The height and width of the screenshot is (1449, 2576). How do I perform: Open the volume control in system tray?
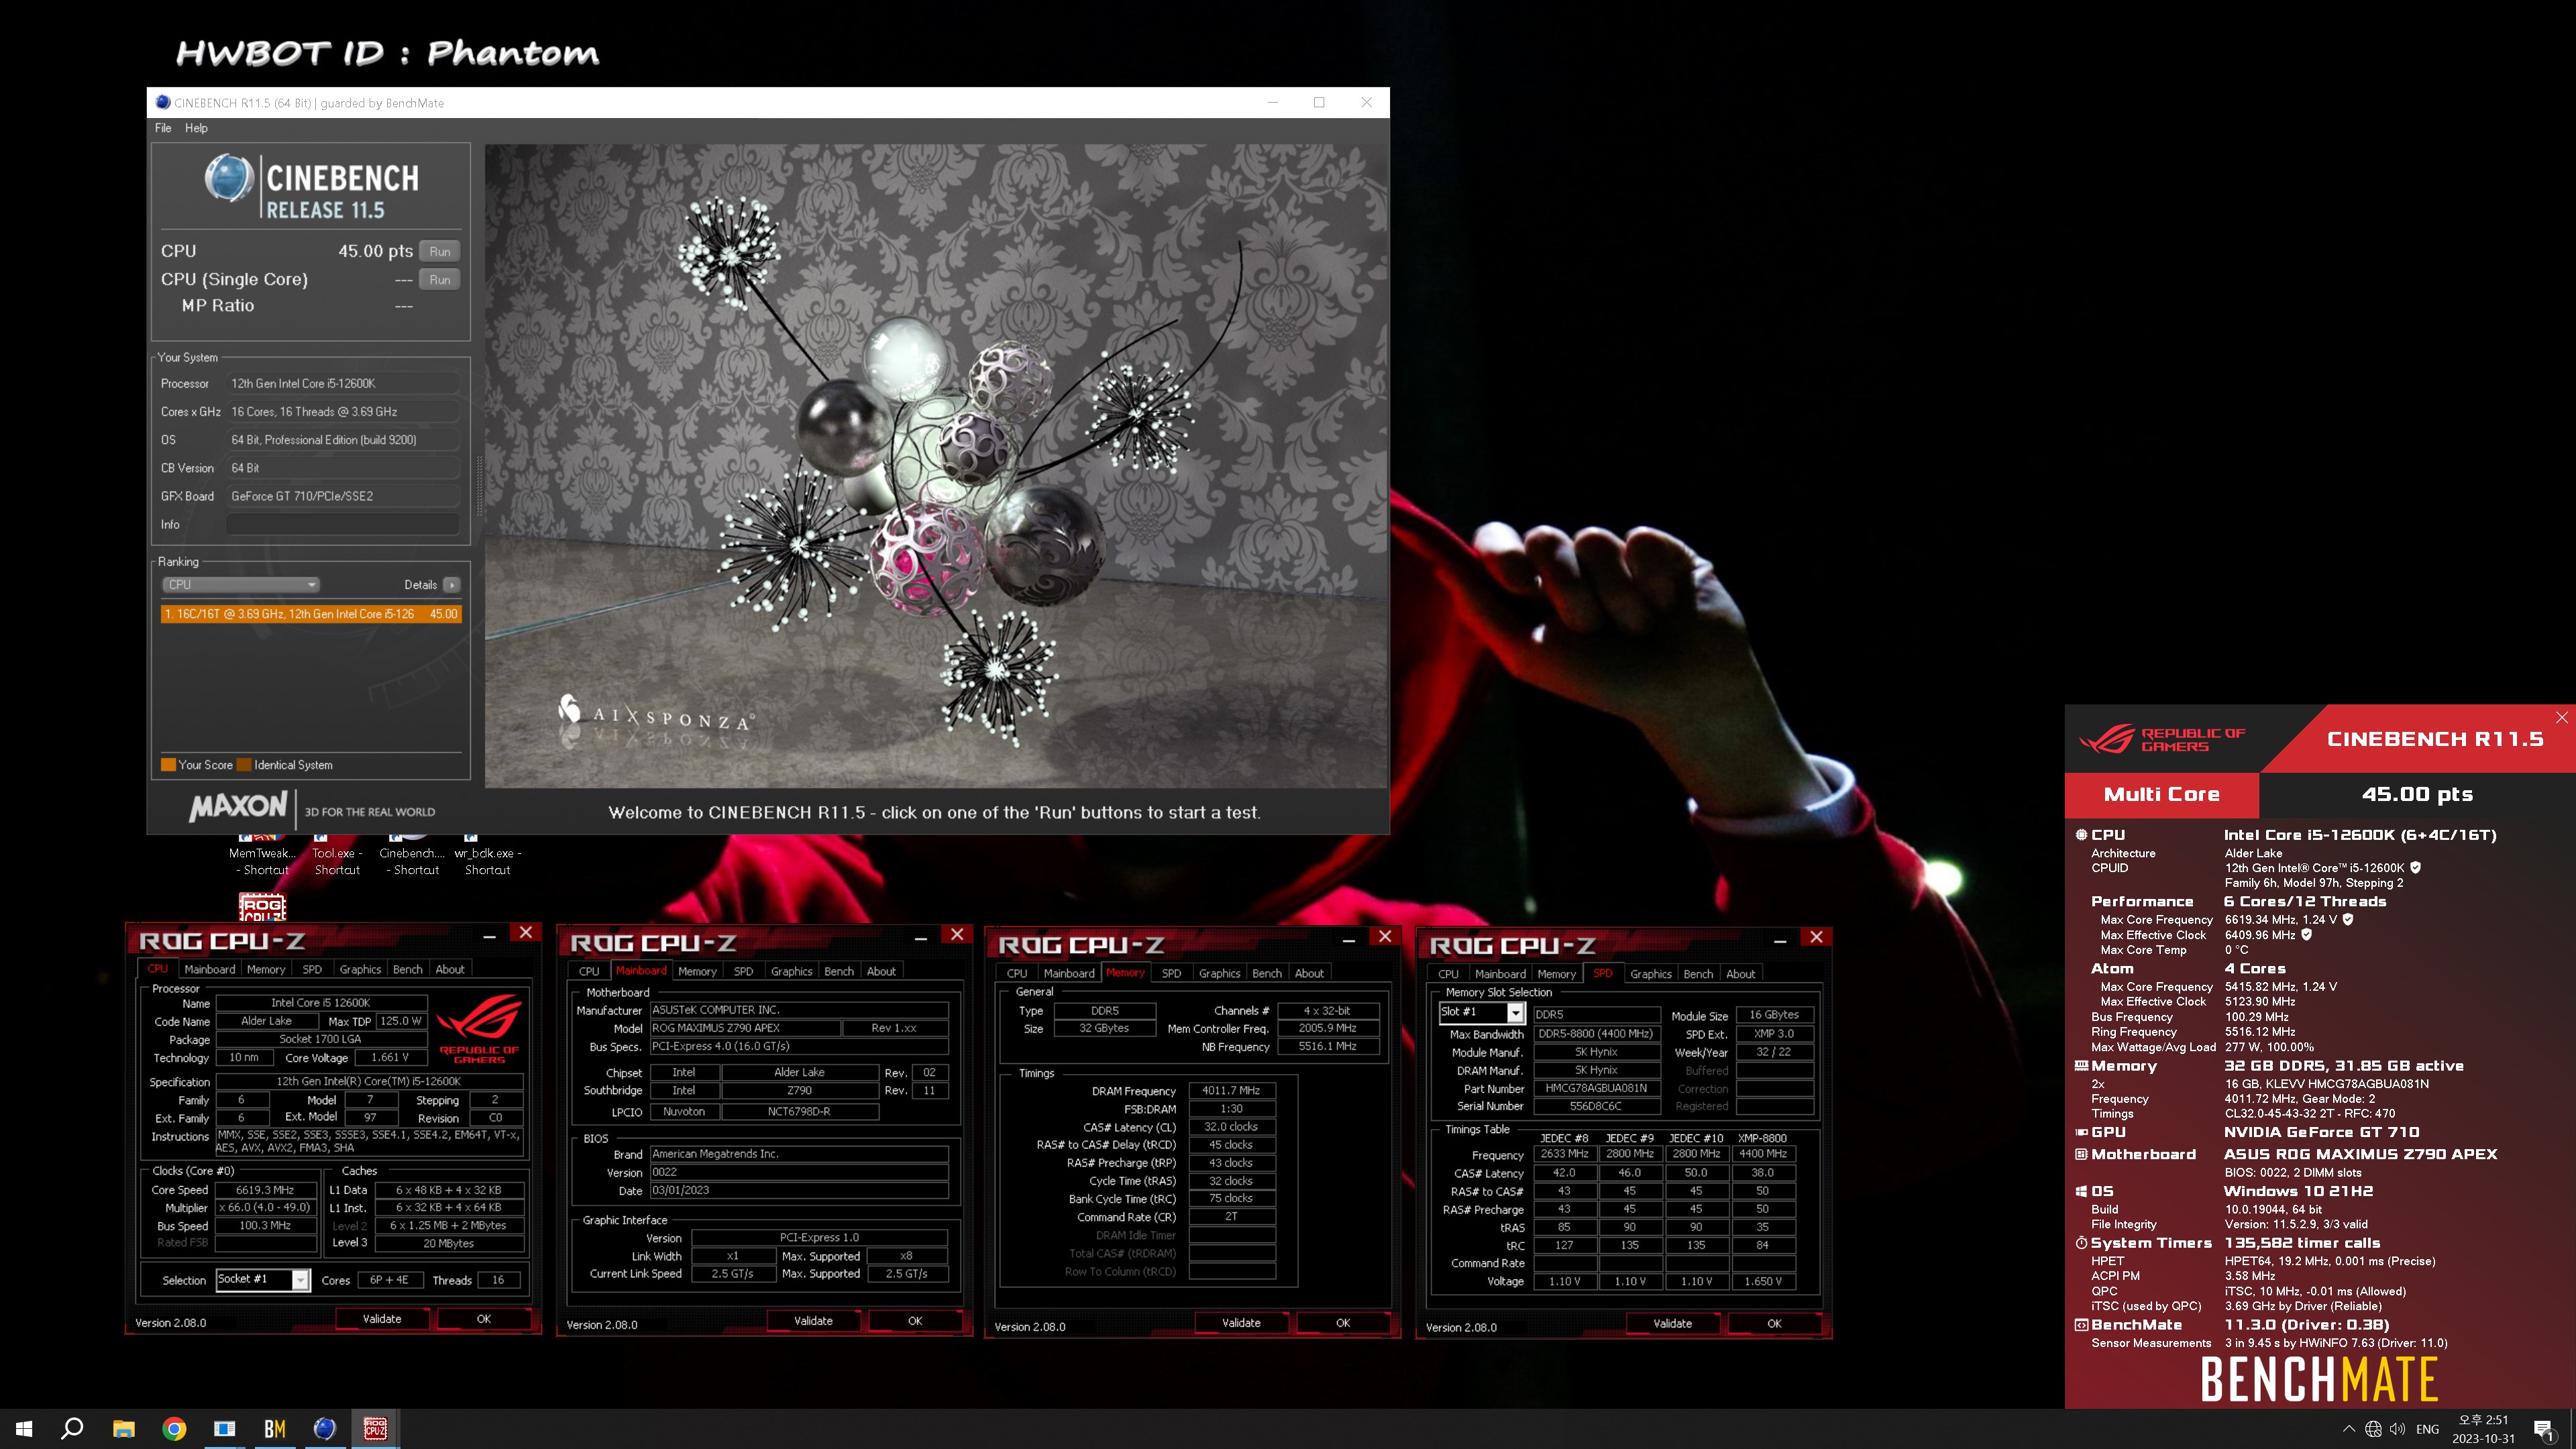pyautogui.click(x=2397, y=1429)
